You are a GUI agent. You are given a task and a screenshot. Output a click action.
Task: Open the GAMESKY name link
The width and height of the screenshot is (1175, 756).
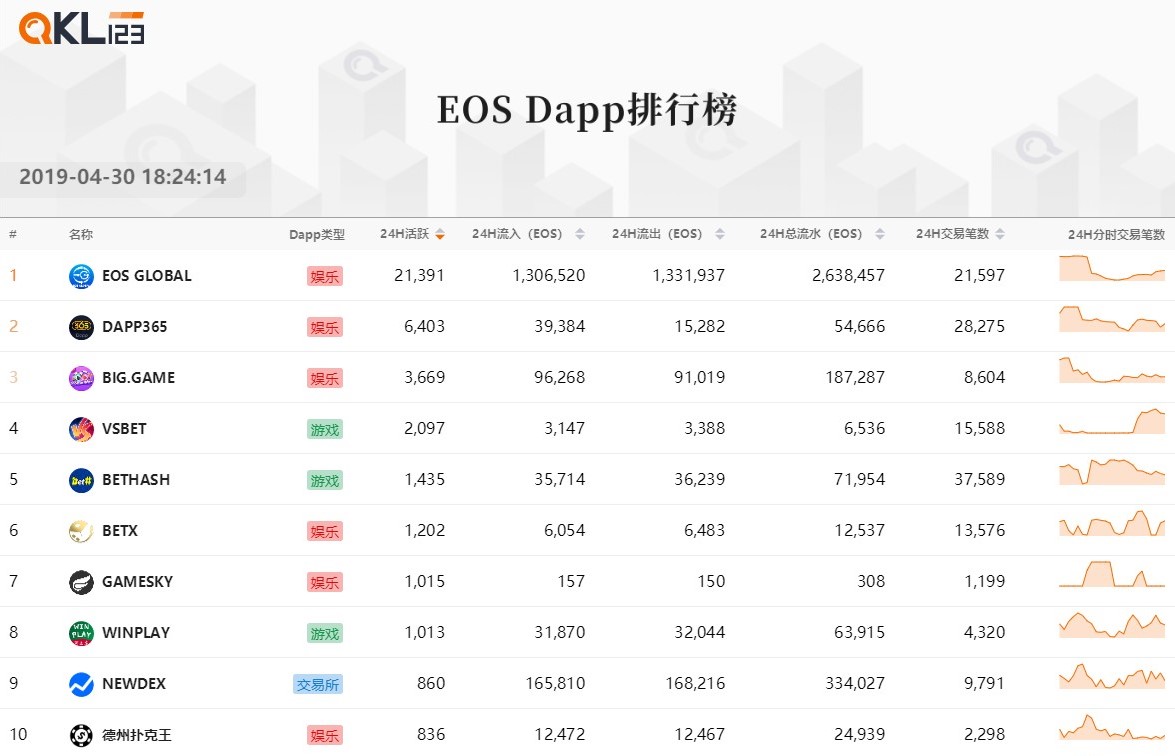point(138,581)
